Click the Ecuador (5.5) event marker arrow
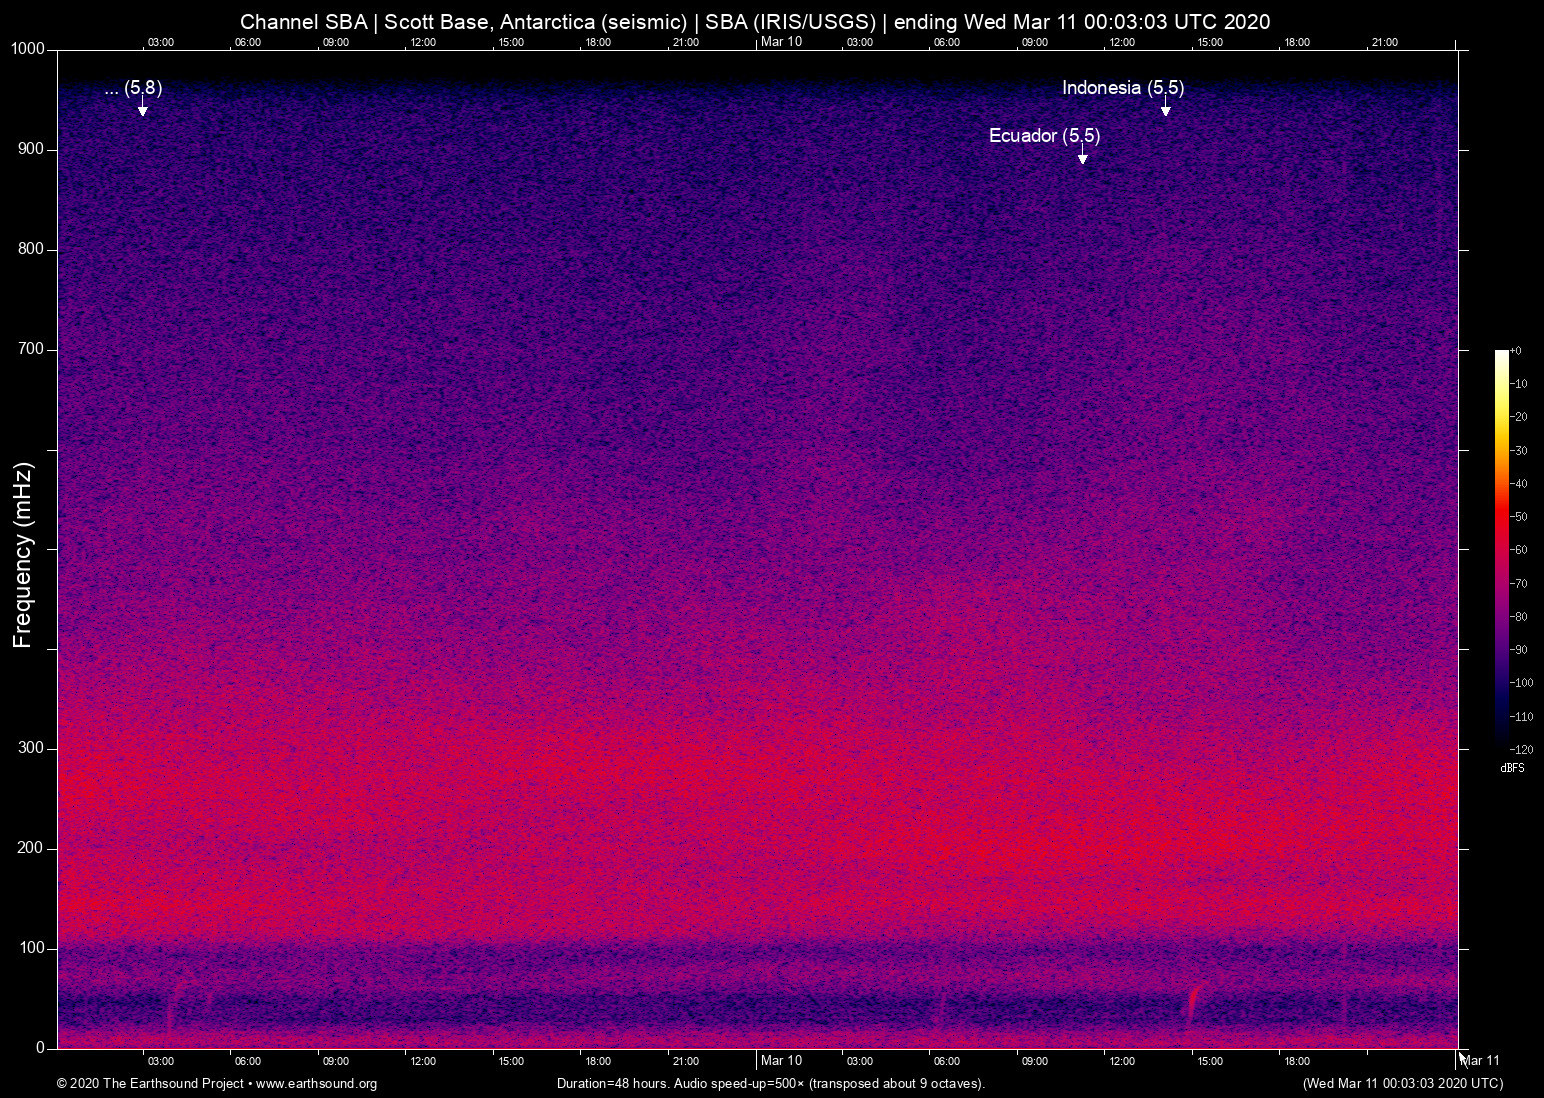 point(1081,156)
